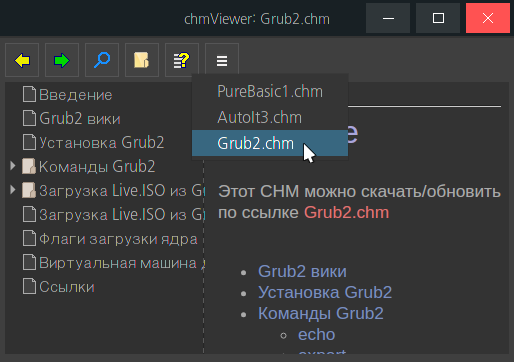The image size is (514, 362).
Task: Follow the Установка Grub2 page link
Action: [325, 292]
